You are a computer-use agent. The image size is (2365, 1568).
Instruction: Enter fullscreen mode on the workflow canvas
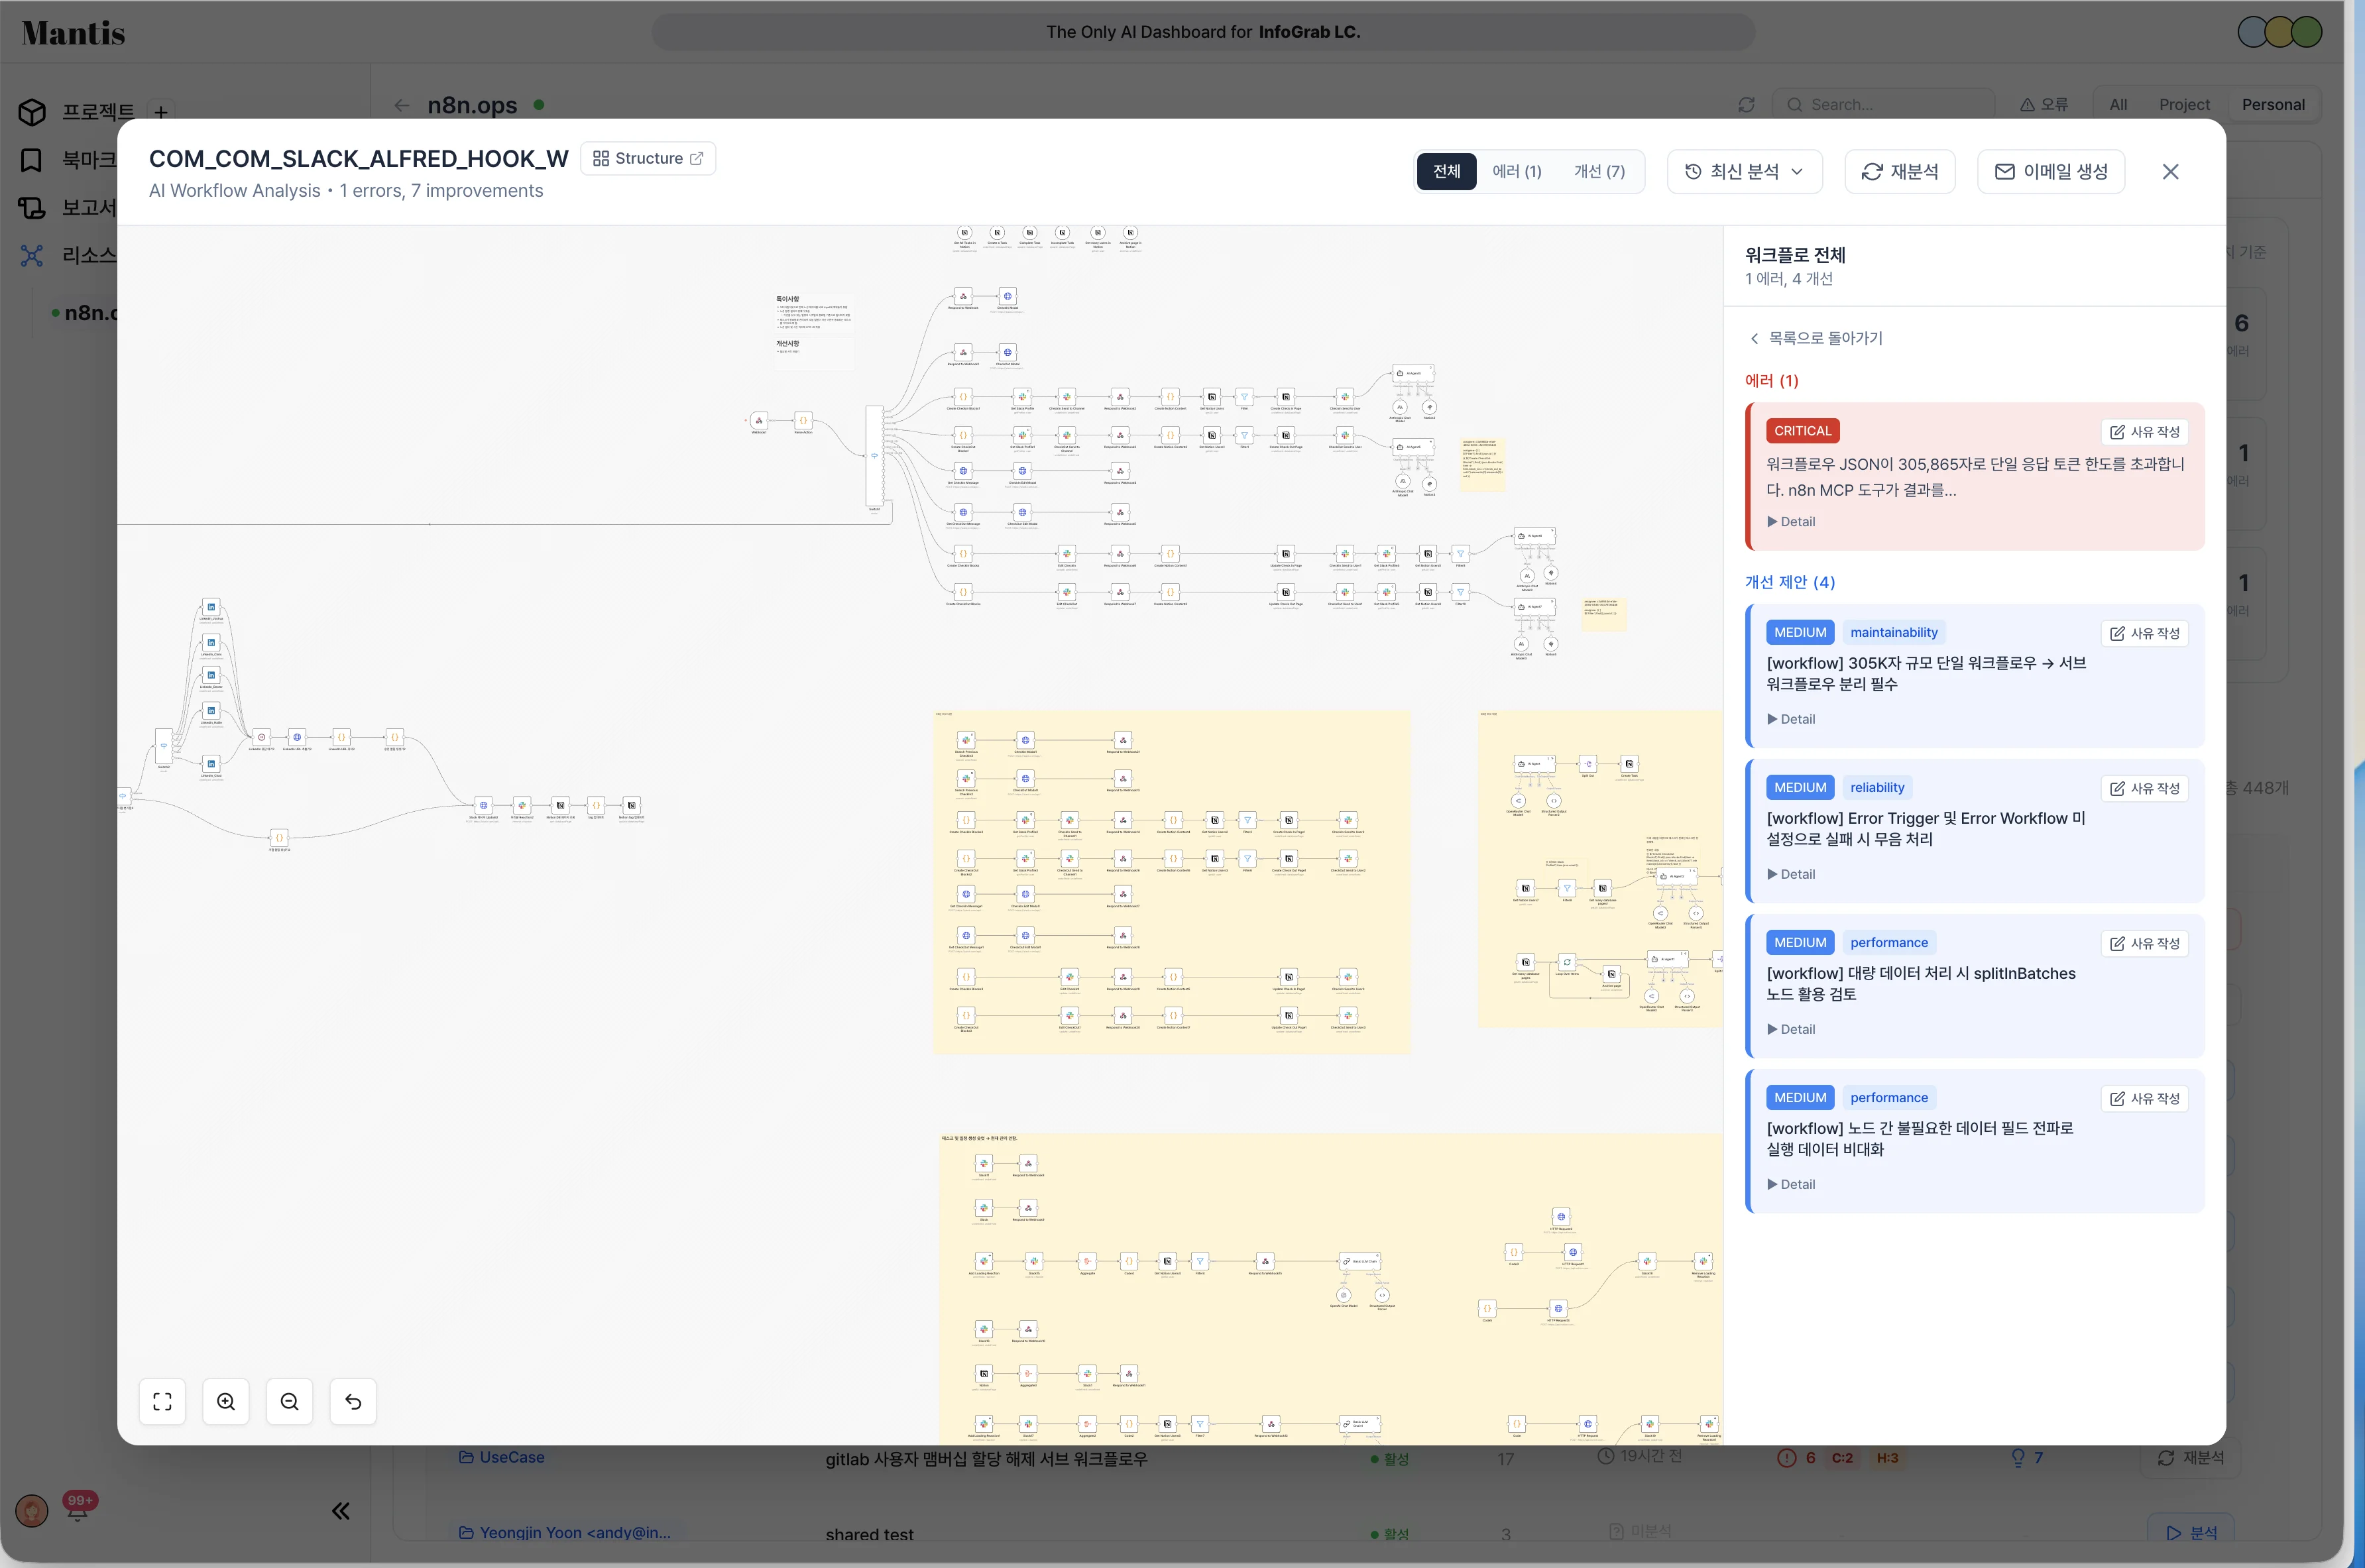(x=162, y=1401)
